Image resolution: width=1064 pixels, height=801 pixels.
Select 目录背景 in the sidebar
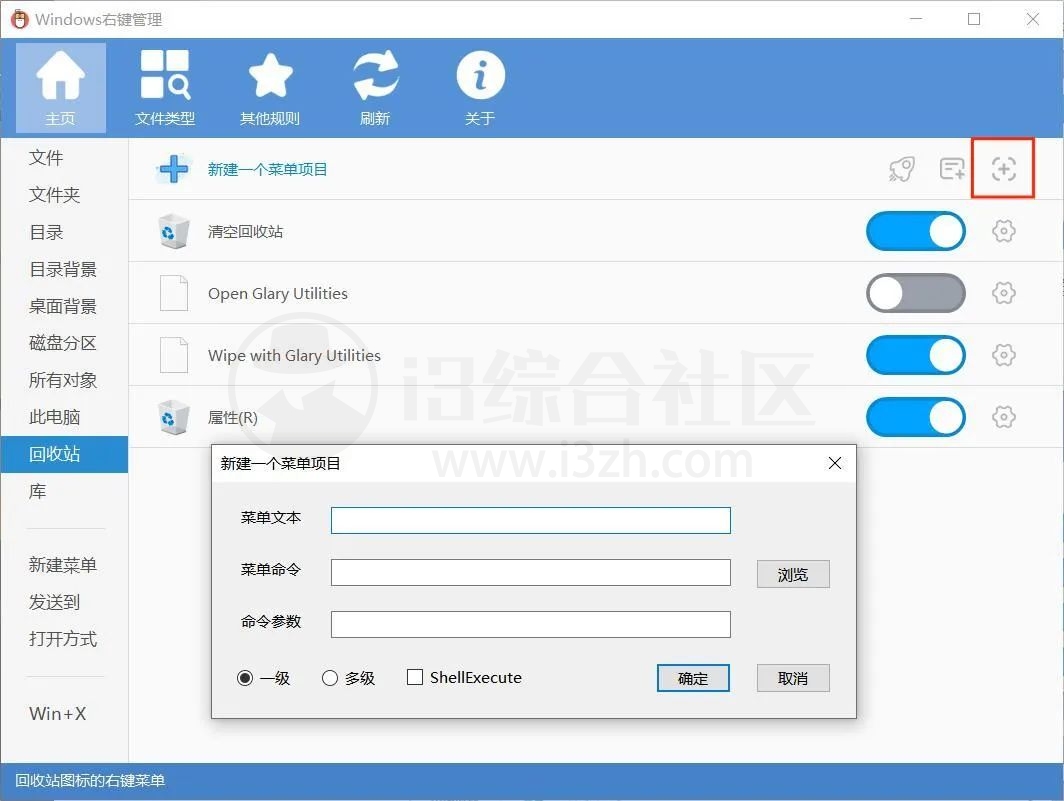tap(63, 269)
